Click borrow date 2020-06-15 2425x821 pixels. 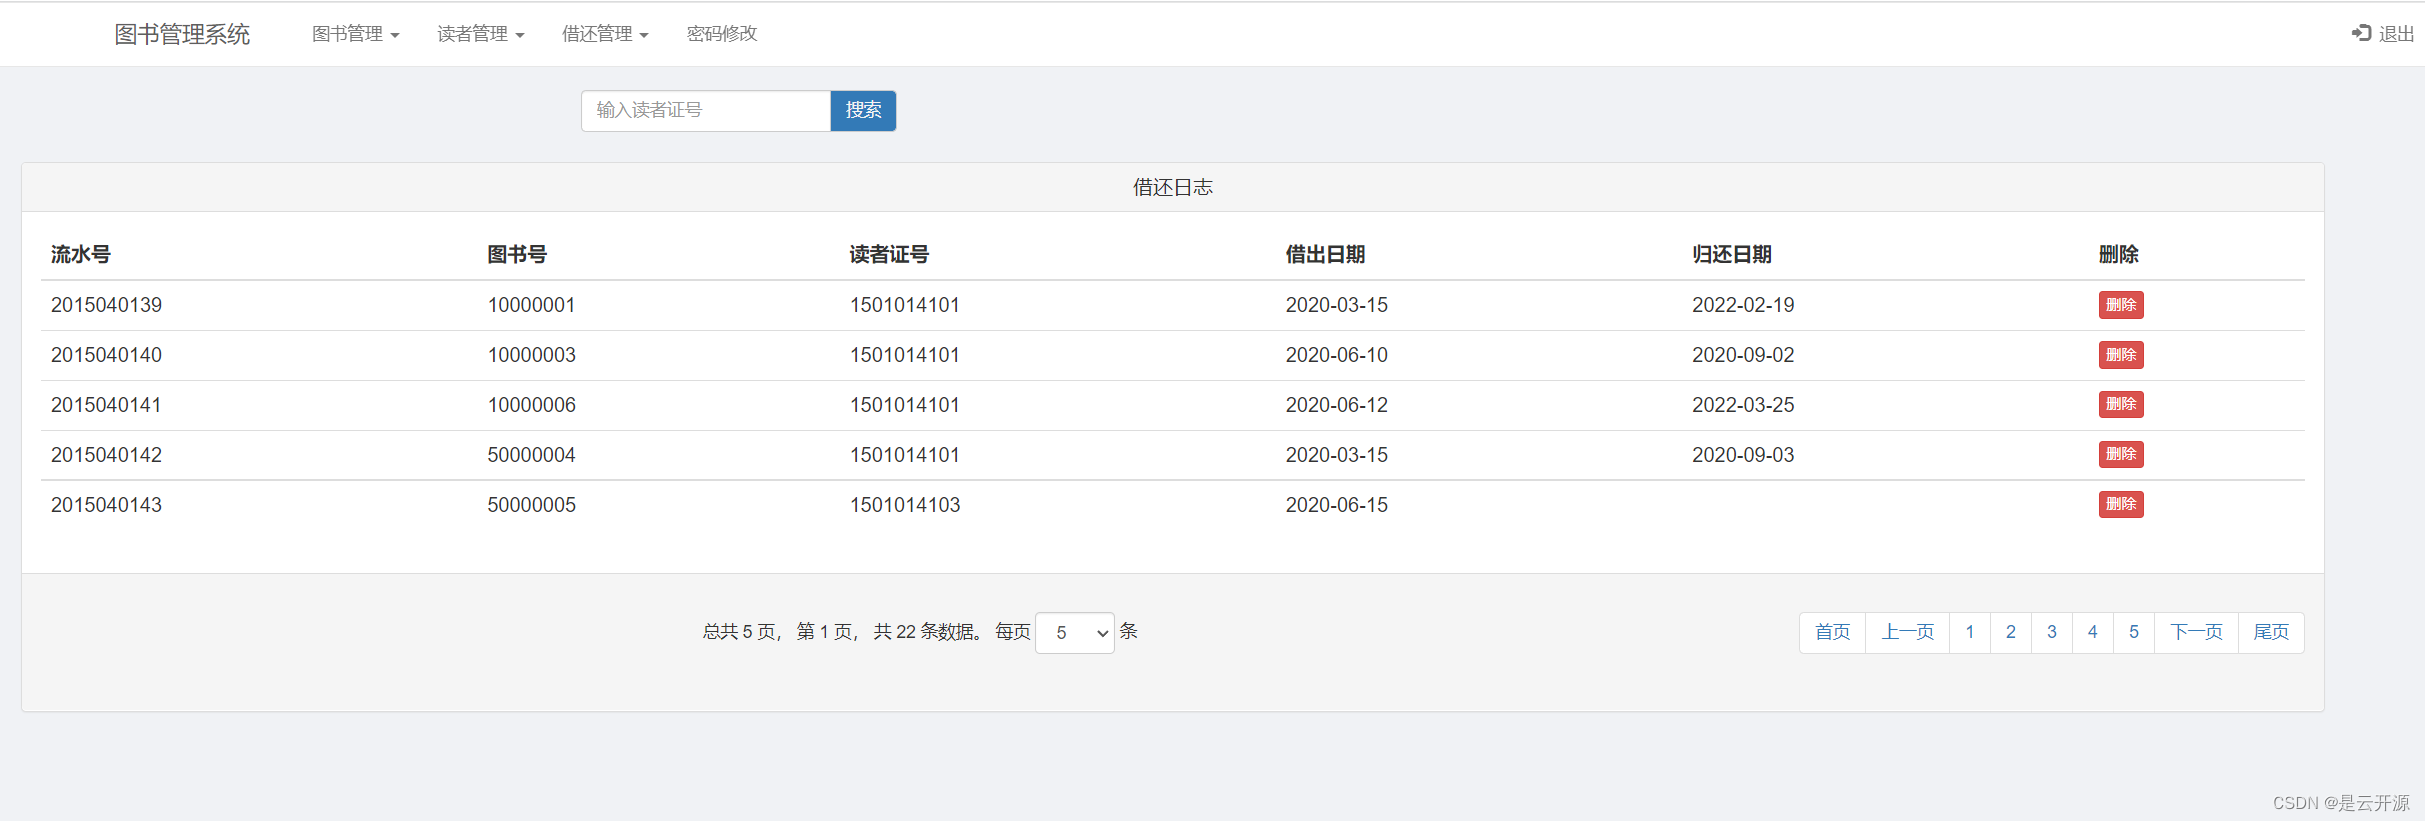point(1337,505)
